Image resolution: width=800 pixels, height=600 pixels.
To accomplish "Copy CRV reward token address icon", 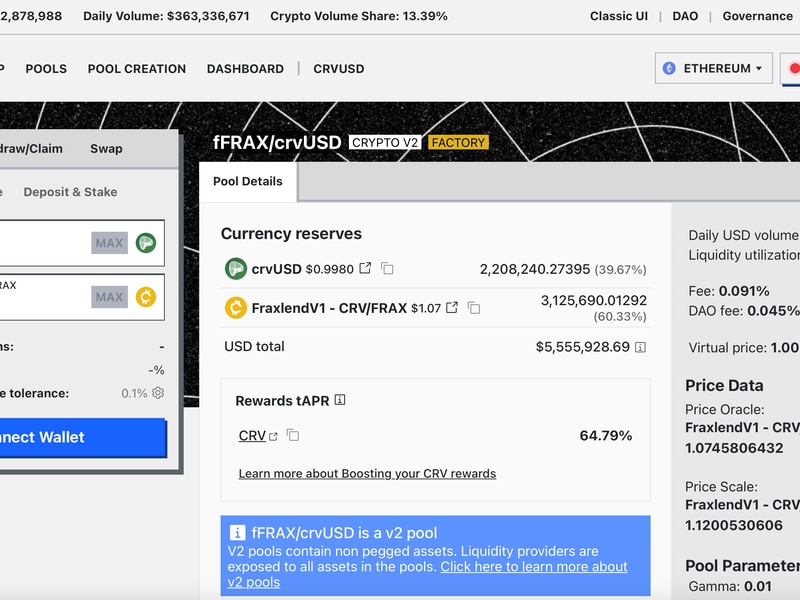I will pos(293,435).
